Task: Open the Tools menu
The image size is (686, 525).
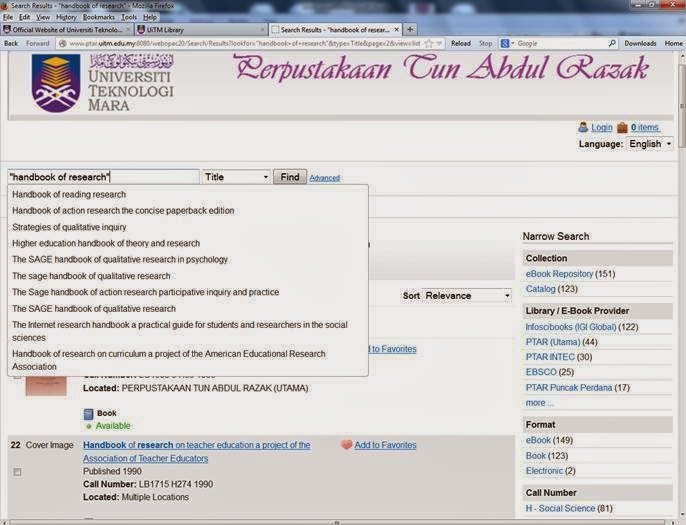Action: point(129,17)
